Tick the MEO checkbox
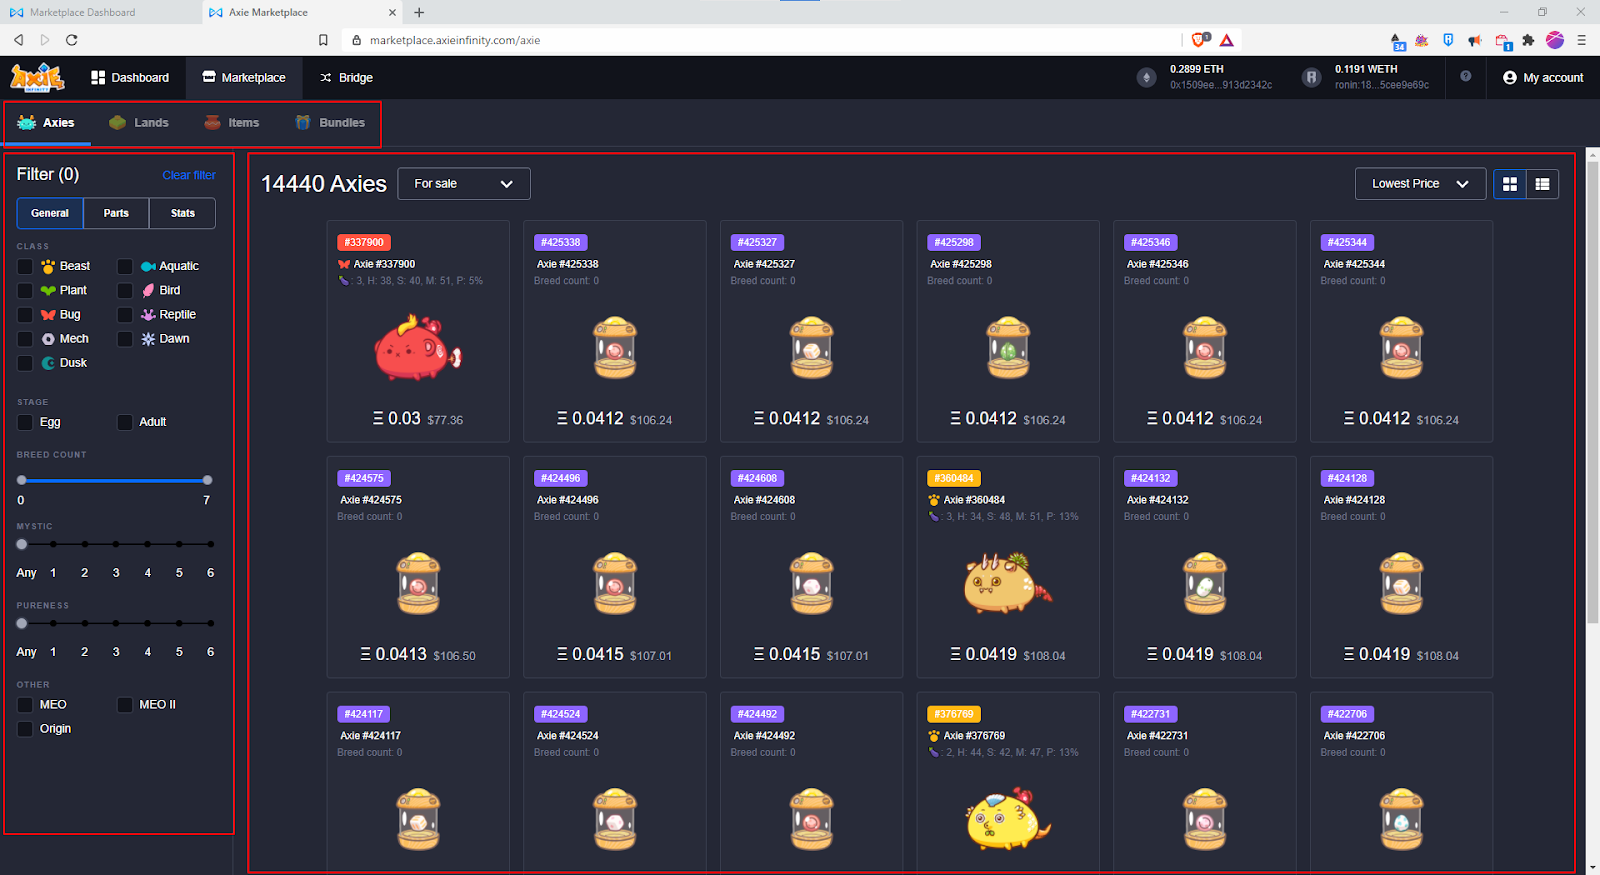 pos(25,705)
